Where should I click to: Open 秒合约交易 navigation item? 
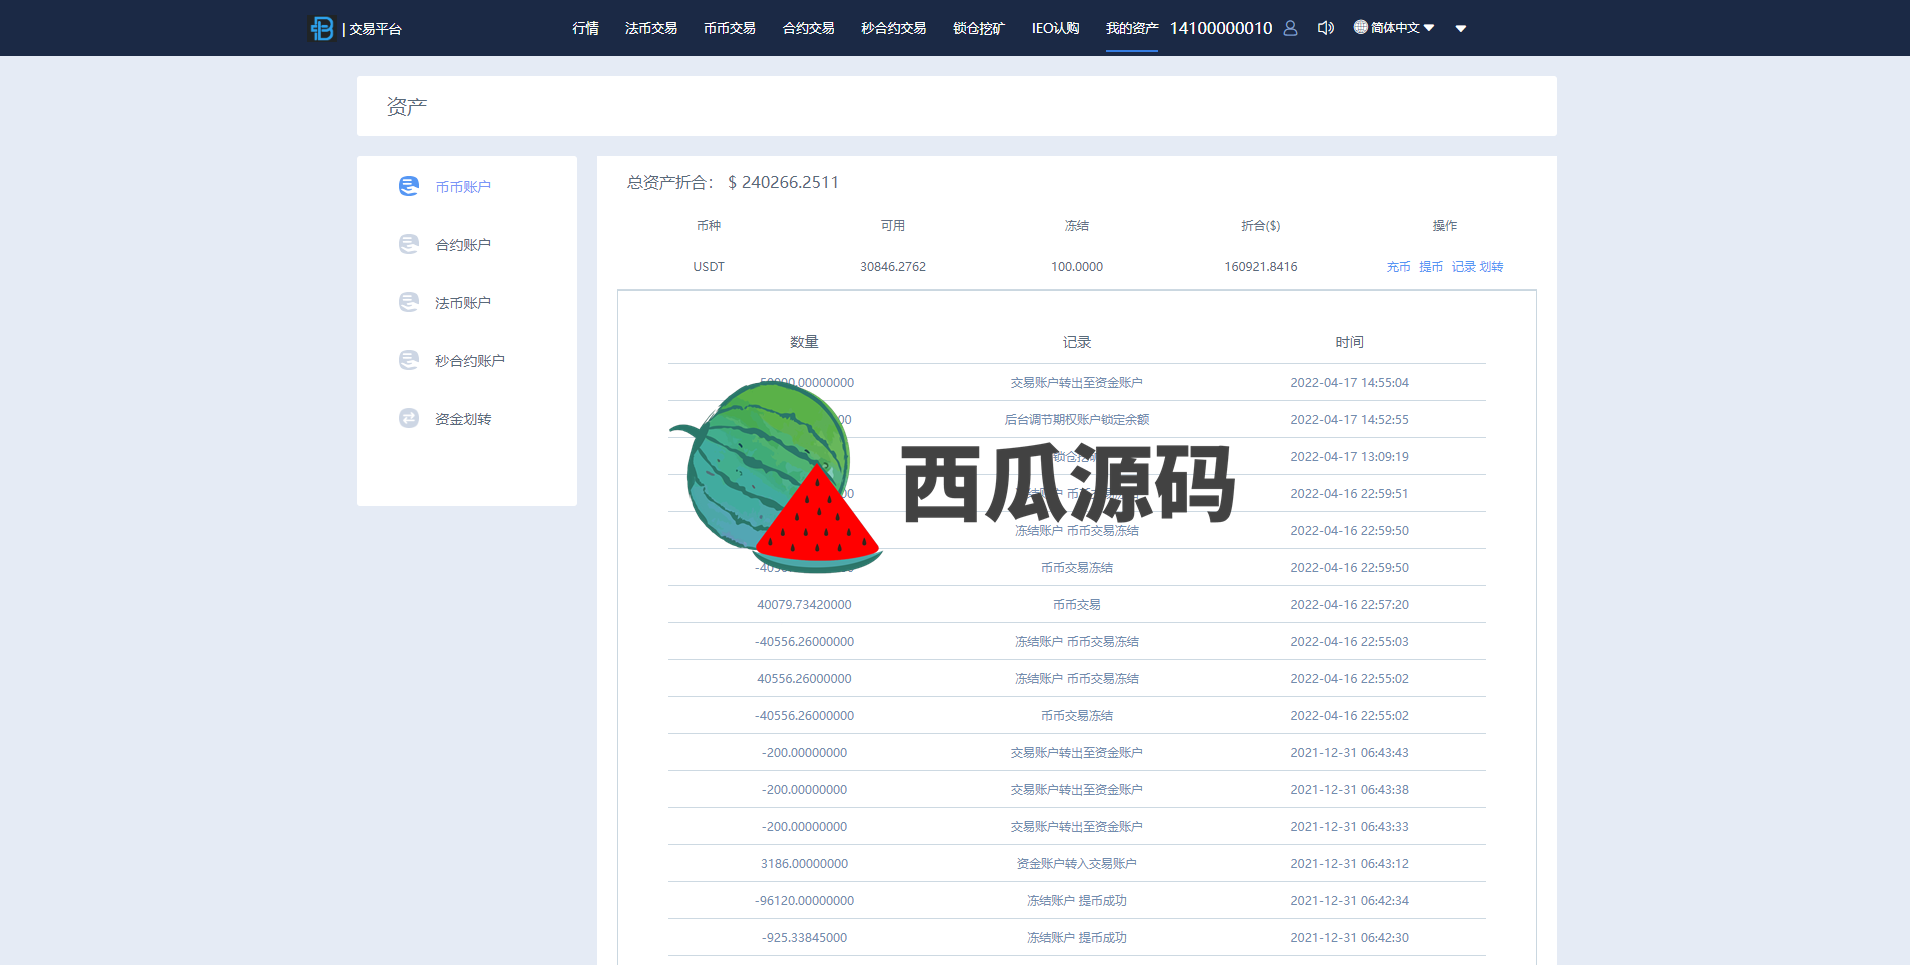point(894,28)
